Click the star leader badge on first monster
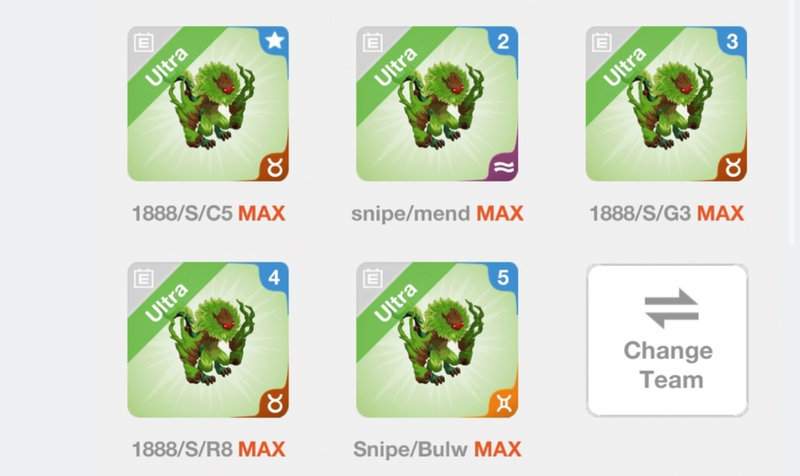Screen dimensions: 800x476 pyautogui.click(x=274, y=40)
